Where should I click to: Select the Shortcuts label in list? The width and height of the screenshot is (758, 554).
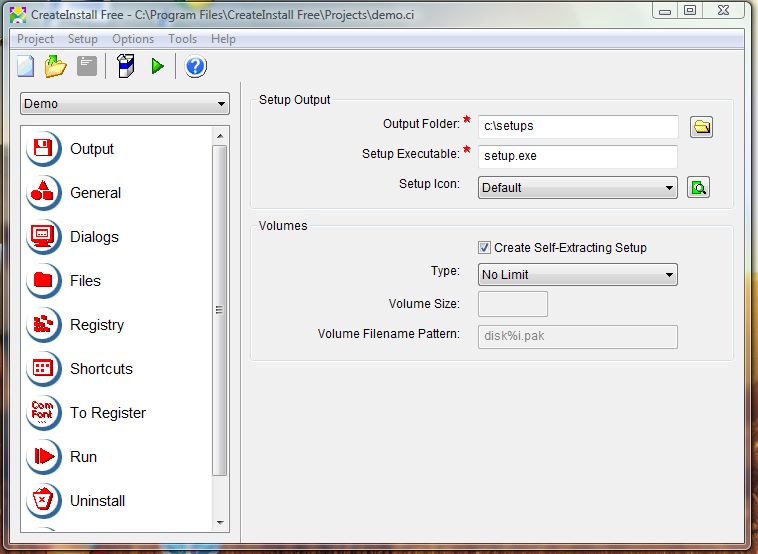101,369
